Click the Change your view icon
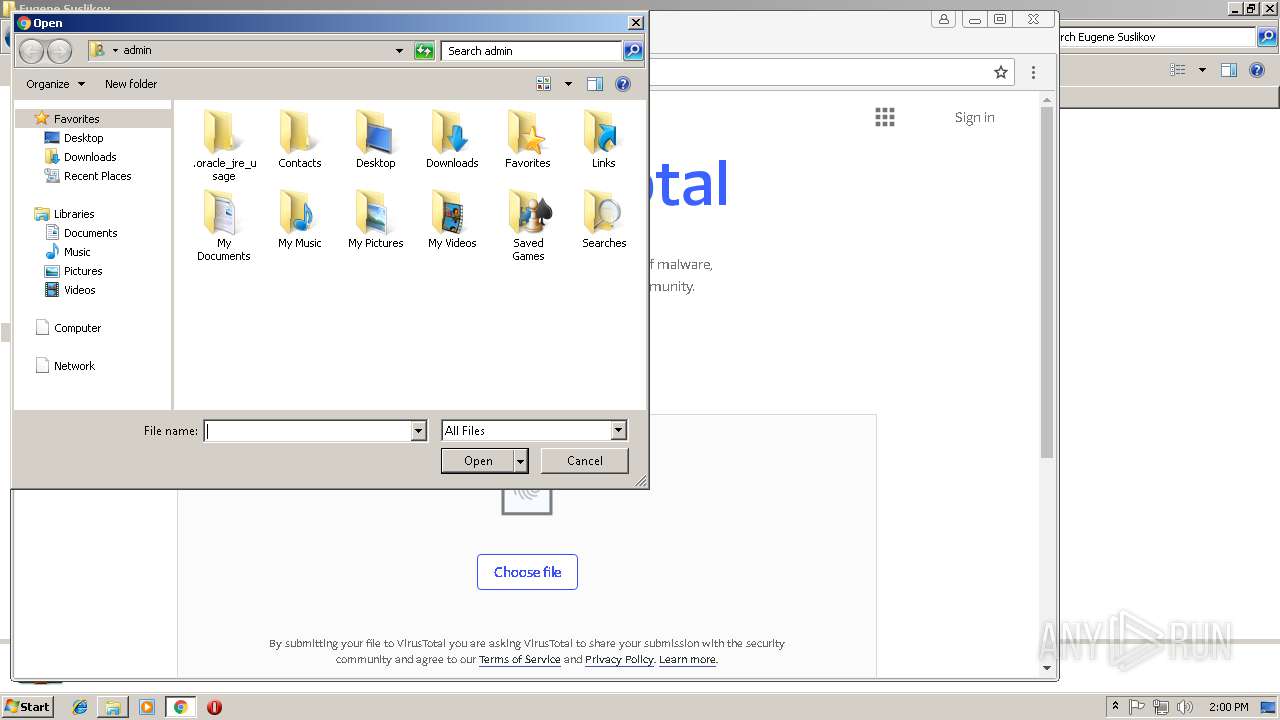The width and height of the screenshot is (1280, 720). point(544,84)
